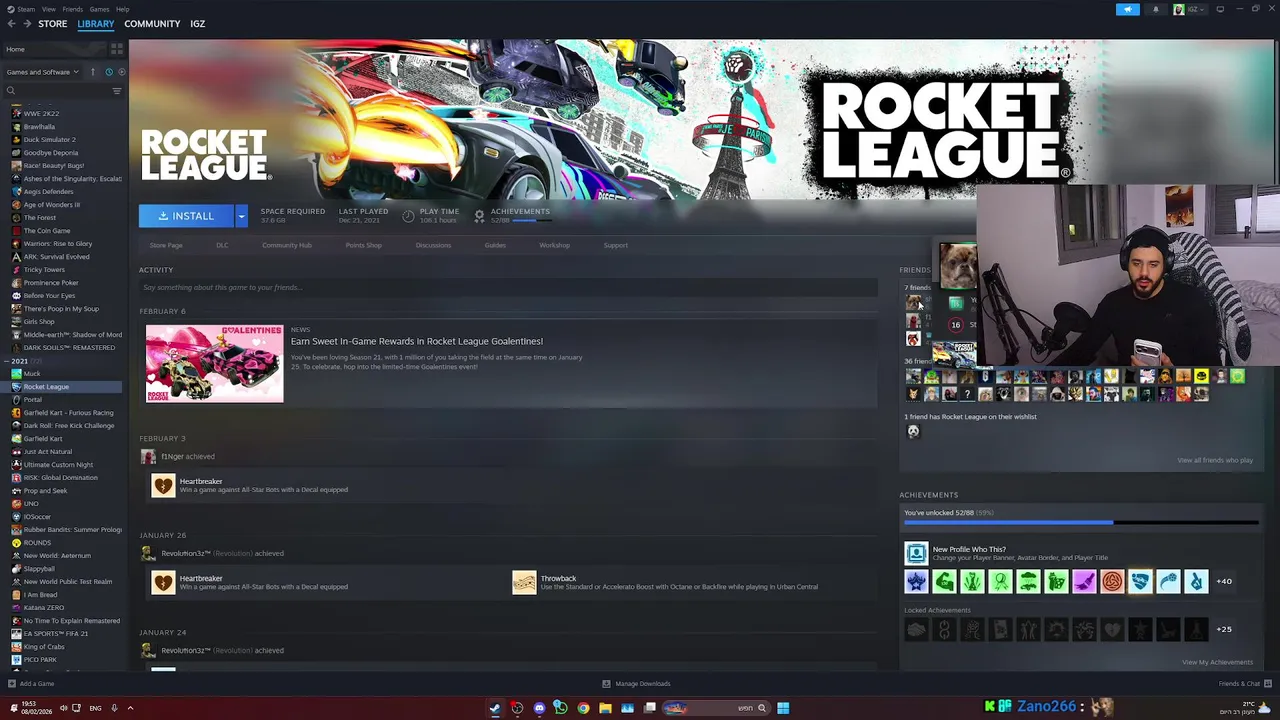Enter Big Picture mode icon
The width and height of the screenshot is (1280, 720).
[x=1220, y=9]
